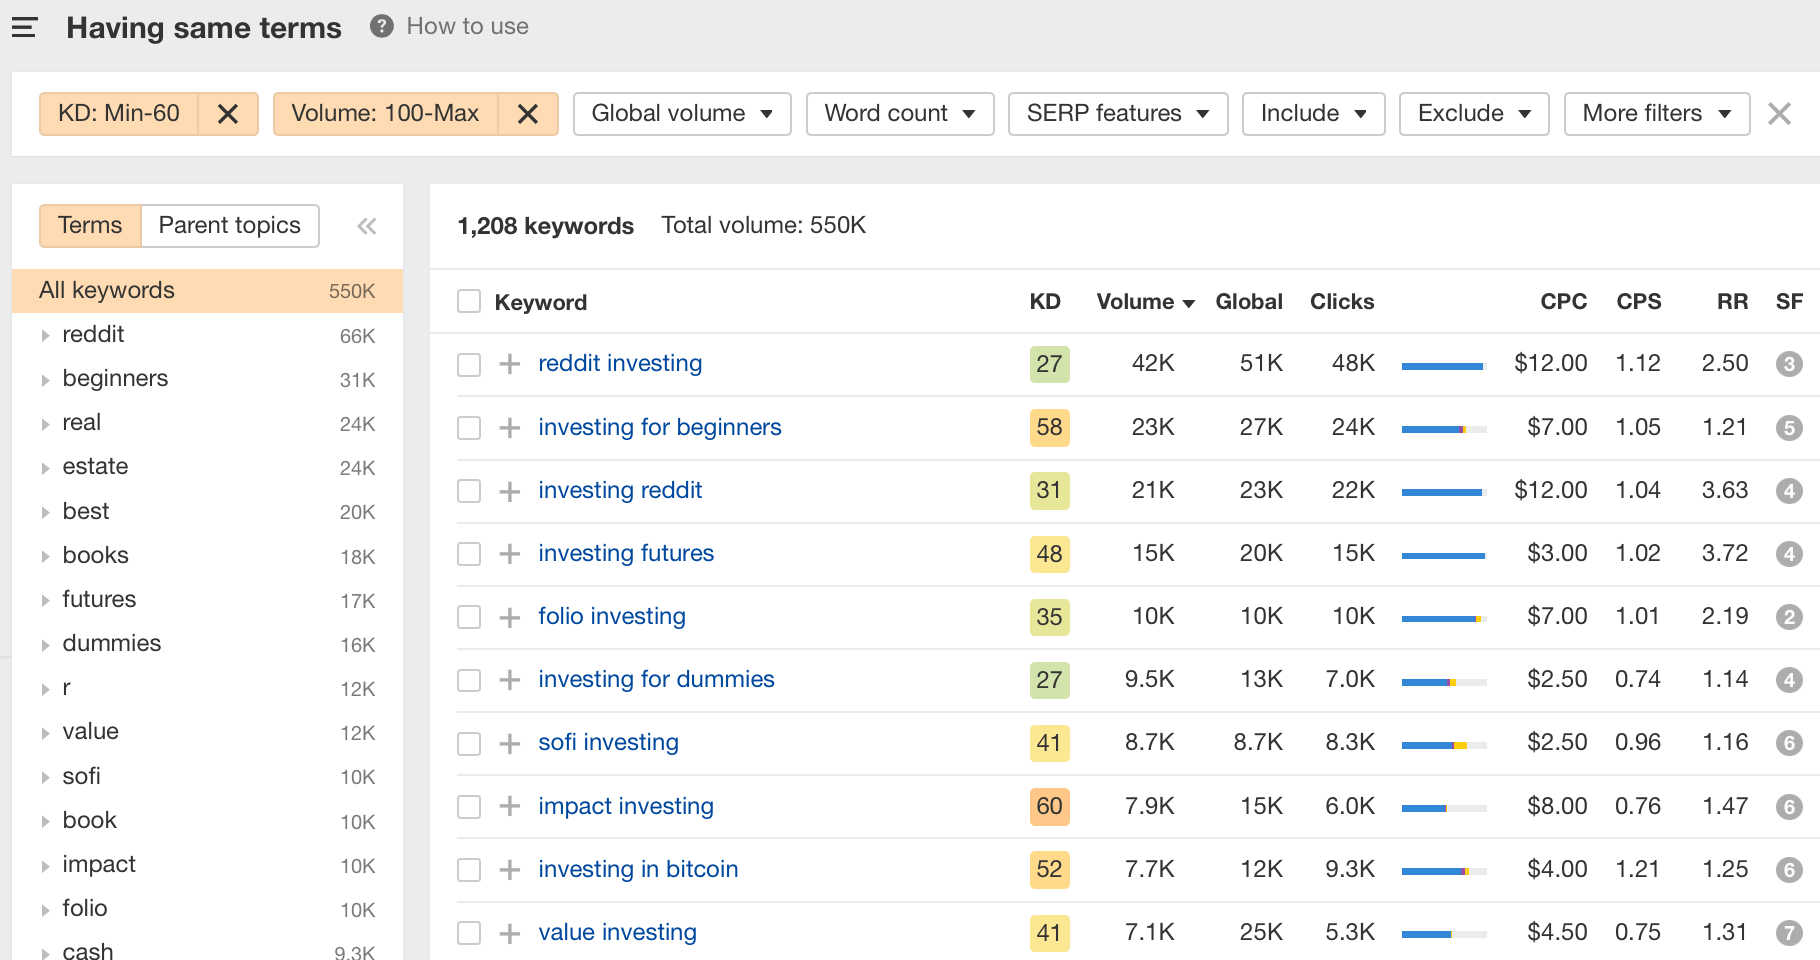Image resolution: width=1820 pixels, height=960 pixels.
Task: Open the Global volume dropdown
Action: click(681, 113)
